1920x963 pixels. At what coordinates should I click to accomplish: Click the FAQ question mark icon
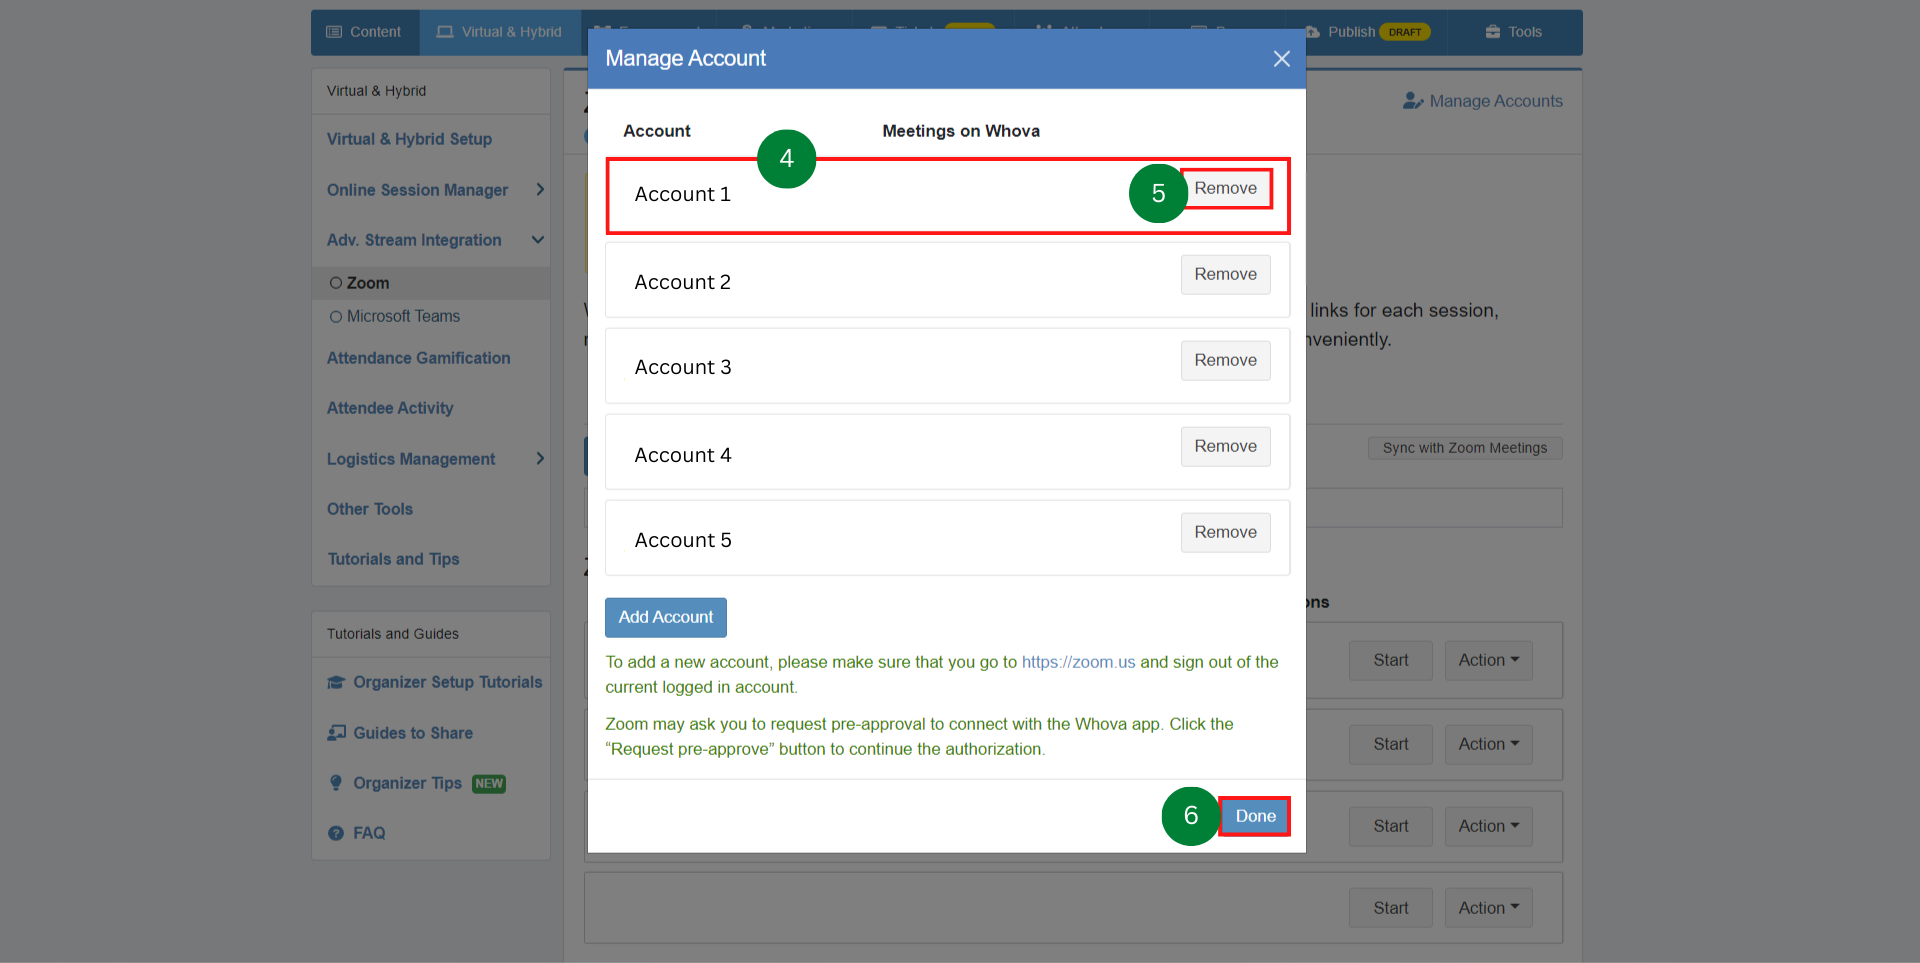[x=336, y=833]
